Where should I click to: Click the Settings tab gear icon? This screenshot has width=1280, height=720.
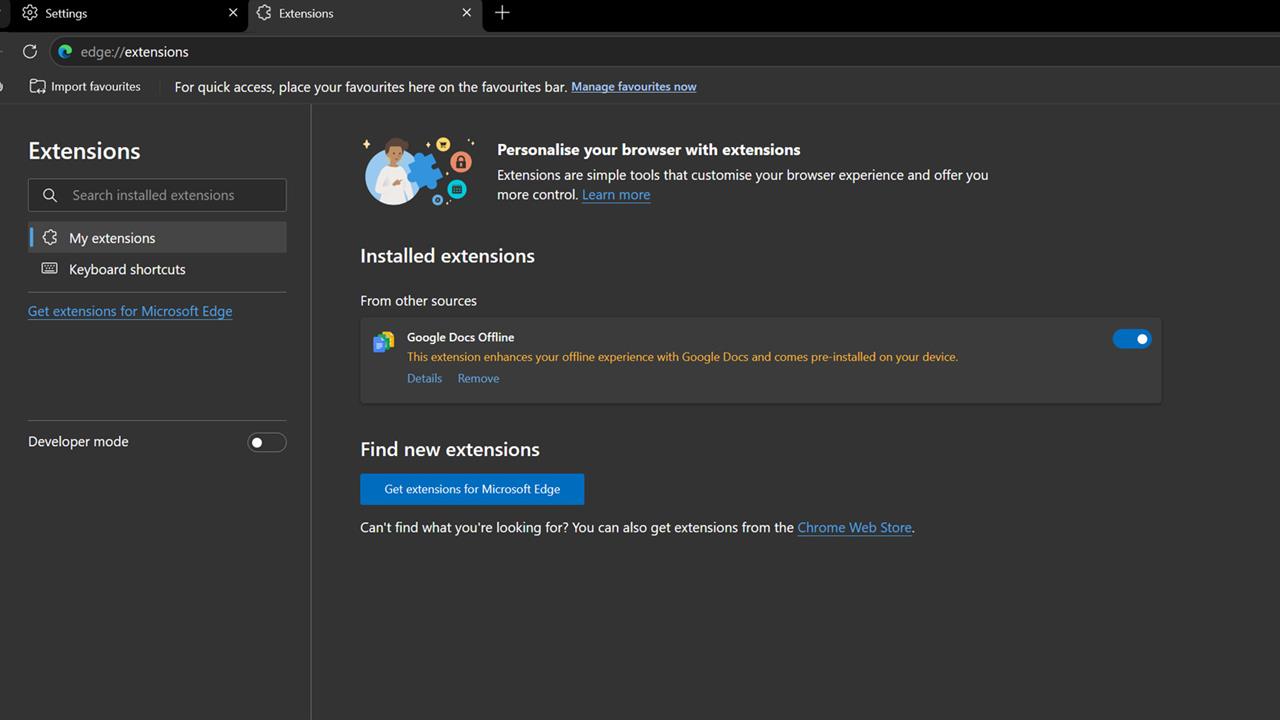point(30,13)
